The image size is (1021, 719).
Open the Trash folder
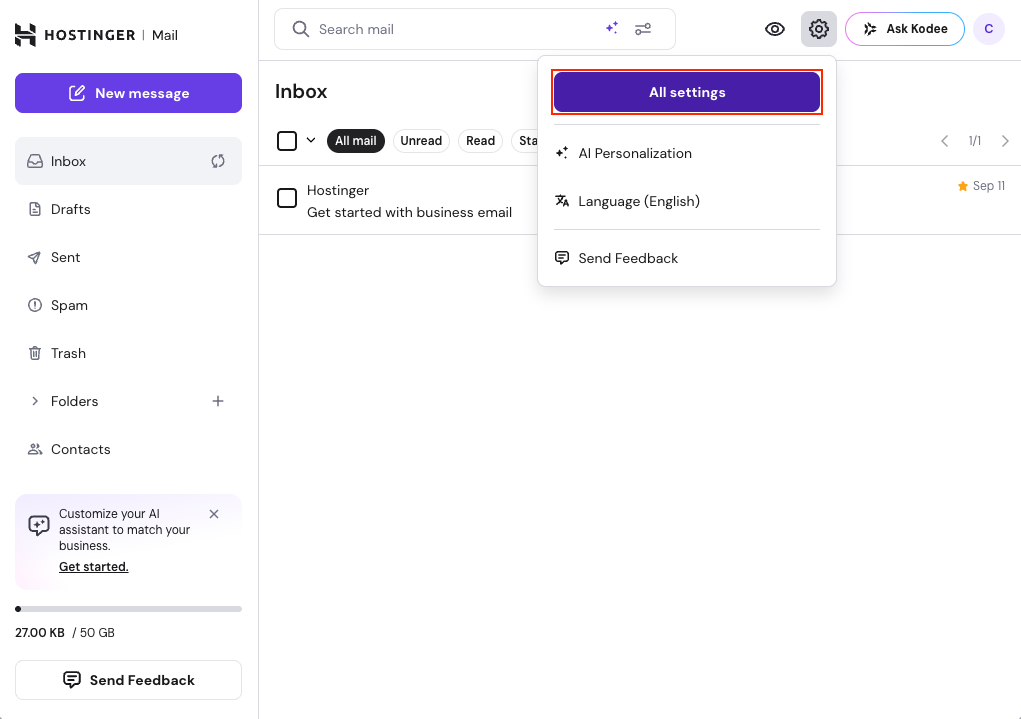click(x=68, y=353)
